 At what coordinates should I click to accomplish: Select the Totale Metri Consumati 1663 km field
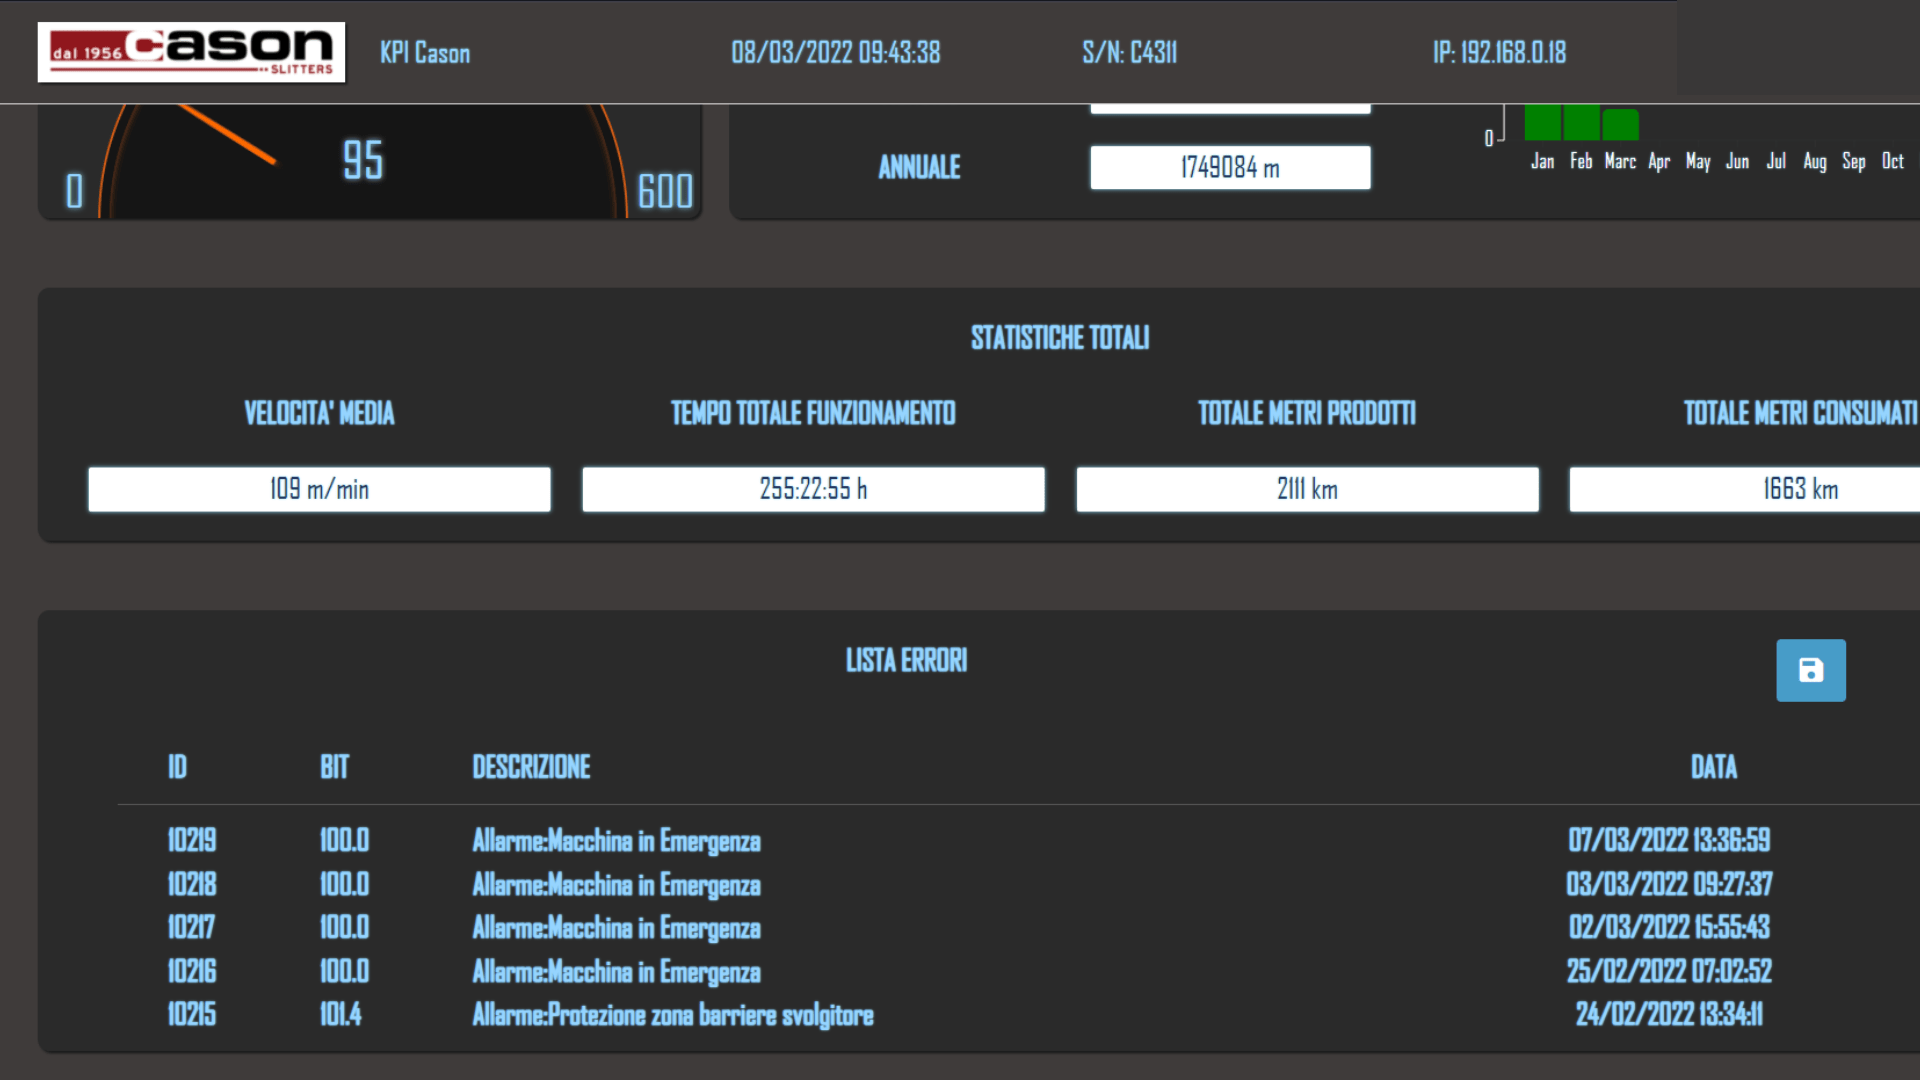[x=1744, y=489]
